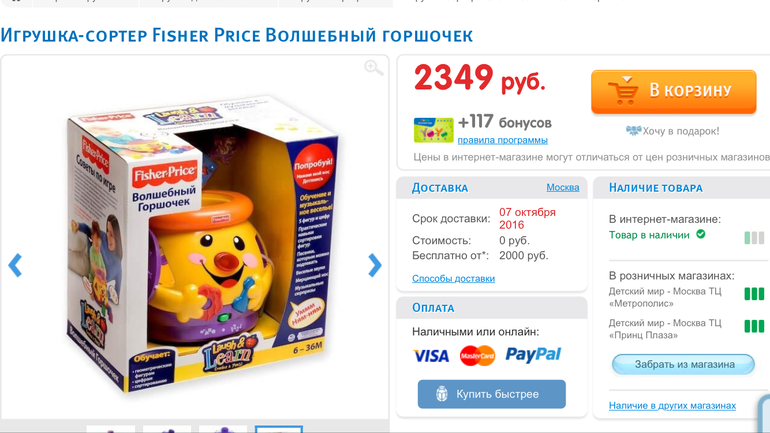Add item with В корзину button
Image resolution: width=770 pixels, height=433 pixels.
click(674, 92)
